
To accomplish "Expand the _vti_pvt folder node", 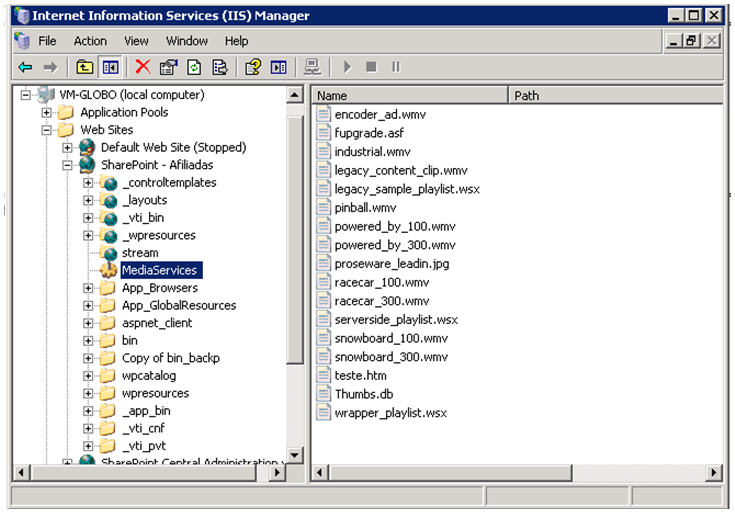I will [x=88, y=445].
